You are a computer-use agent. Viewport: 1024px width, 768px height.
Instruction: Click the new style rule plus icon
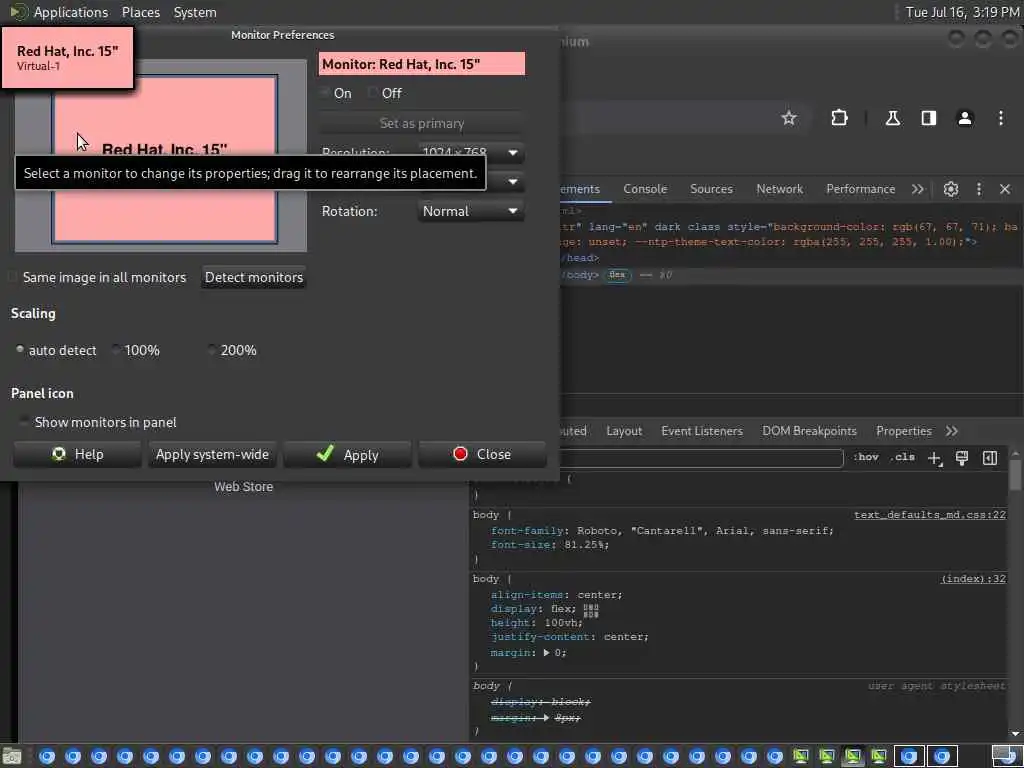(x=935, y=458)
